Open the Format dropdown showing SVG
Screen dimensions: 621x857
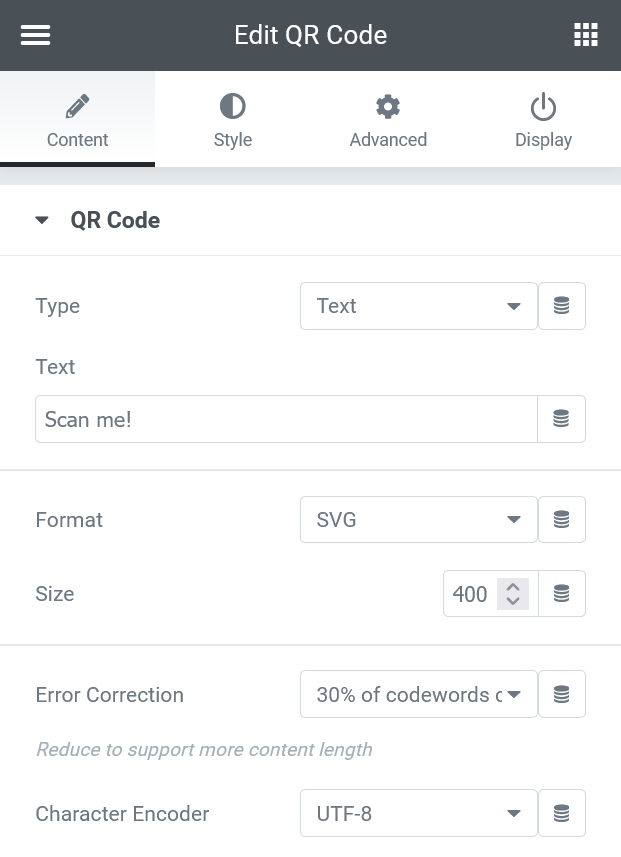click(x=419, y=520)
